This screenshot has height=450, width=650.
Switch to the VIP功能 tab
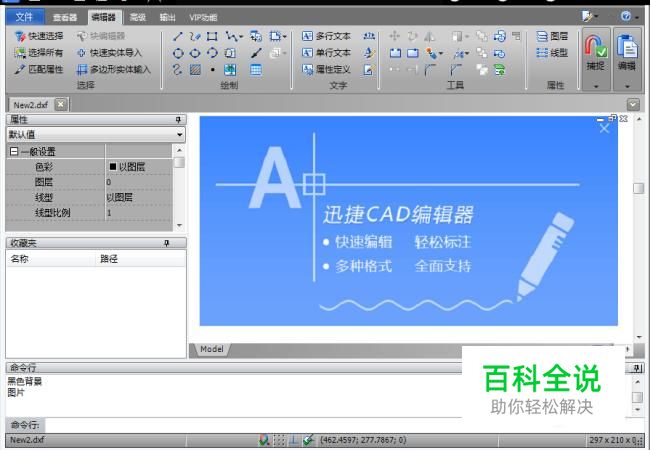pos(203,17)
